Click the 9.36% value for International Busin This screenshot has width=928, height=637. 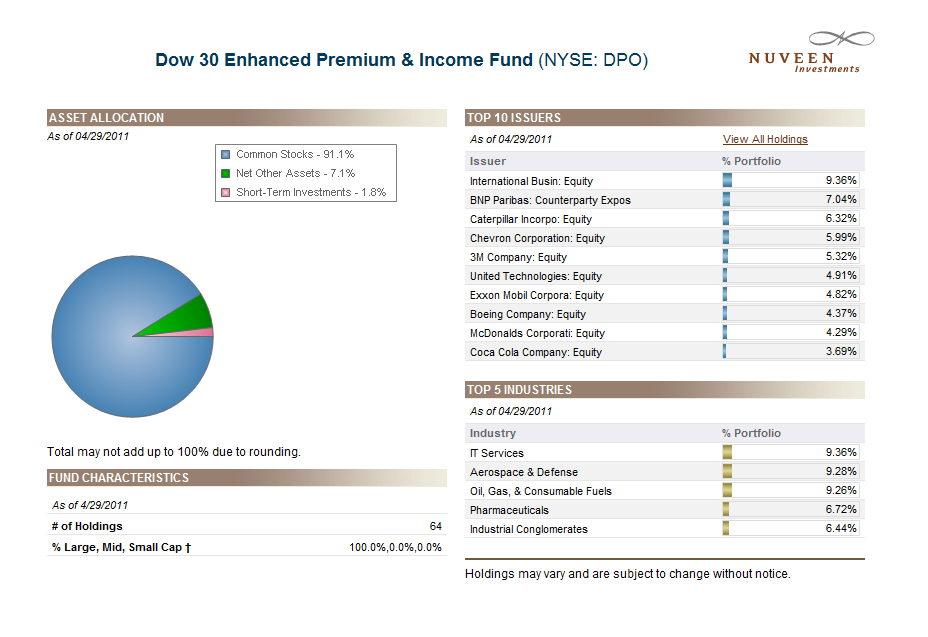(841, 180)
